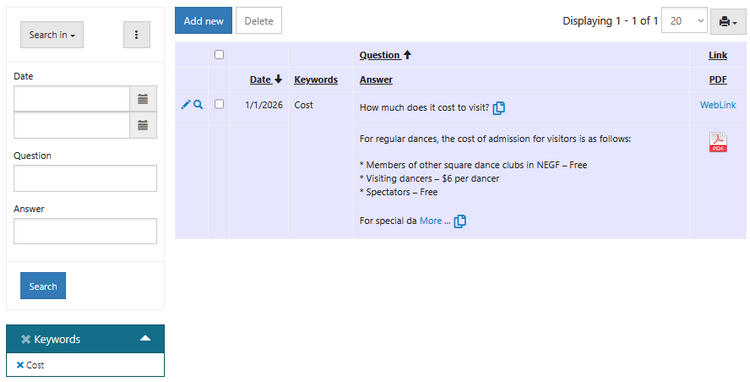Viewport: 750px width, 382px height.
Task: Click the Add new button
Action: click(203, 21)
